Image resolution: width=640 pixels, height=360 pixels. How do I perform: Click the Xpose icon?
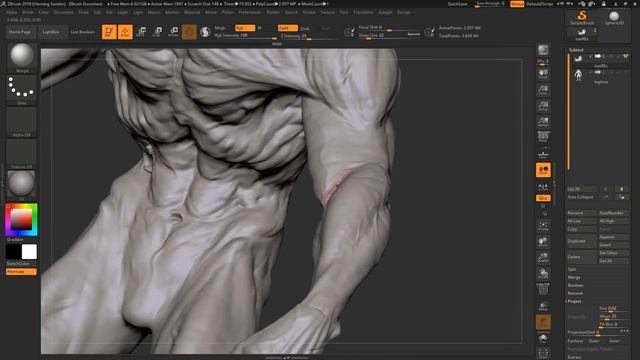click(x=543, y=353)
